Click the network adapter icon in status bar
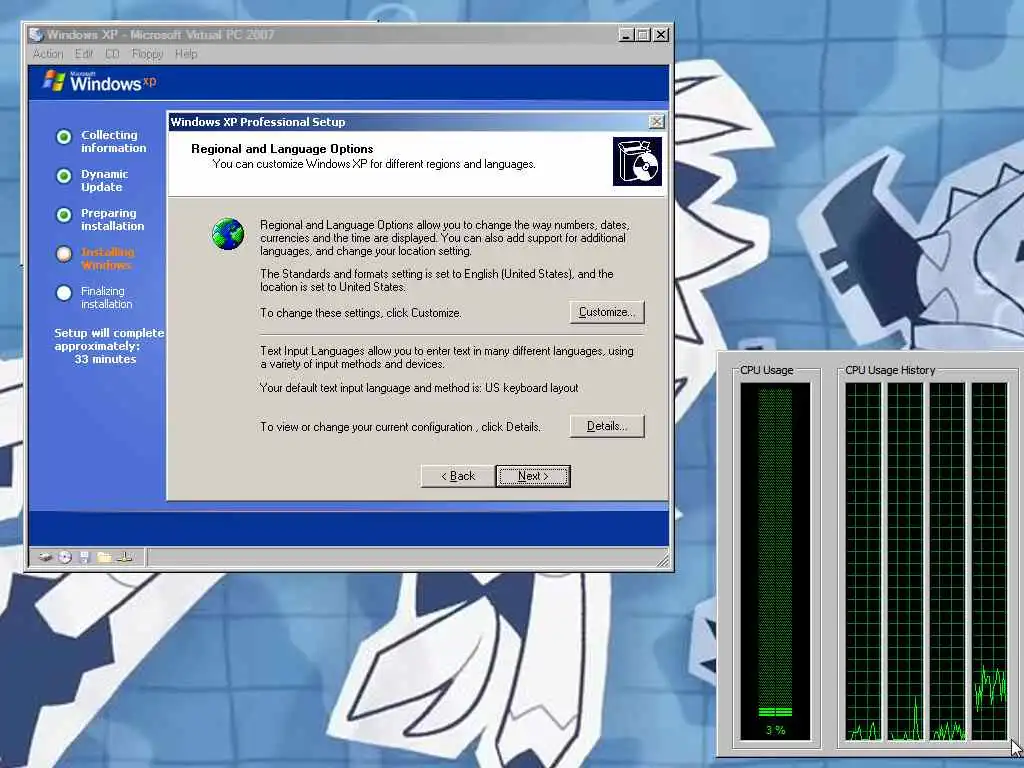Screen dimensions: 1024x768 (125, 557)
